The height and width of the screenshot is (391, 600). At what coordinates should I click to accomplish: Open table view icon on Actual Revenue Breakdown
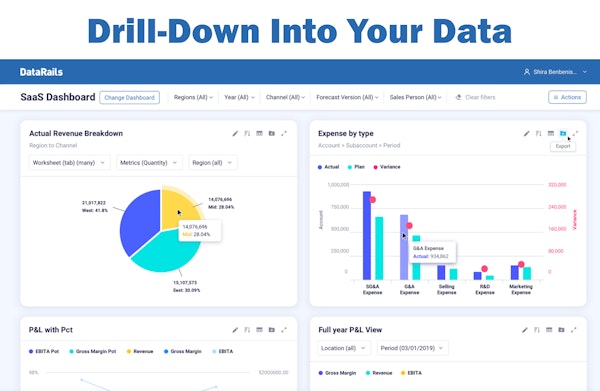pyautogui.click(x=259, y=134)
